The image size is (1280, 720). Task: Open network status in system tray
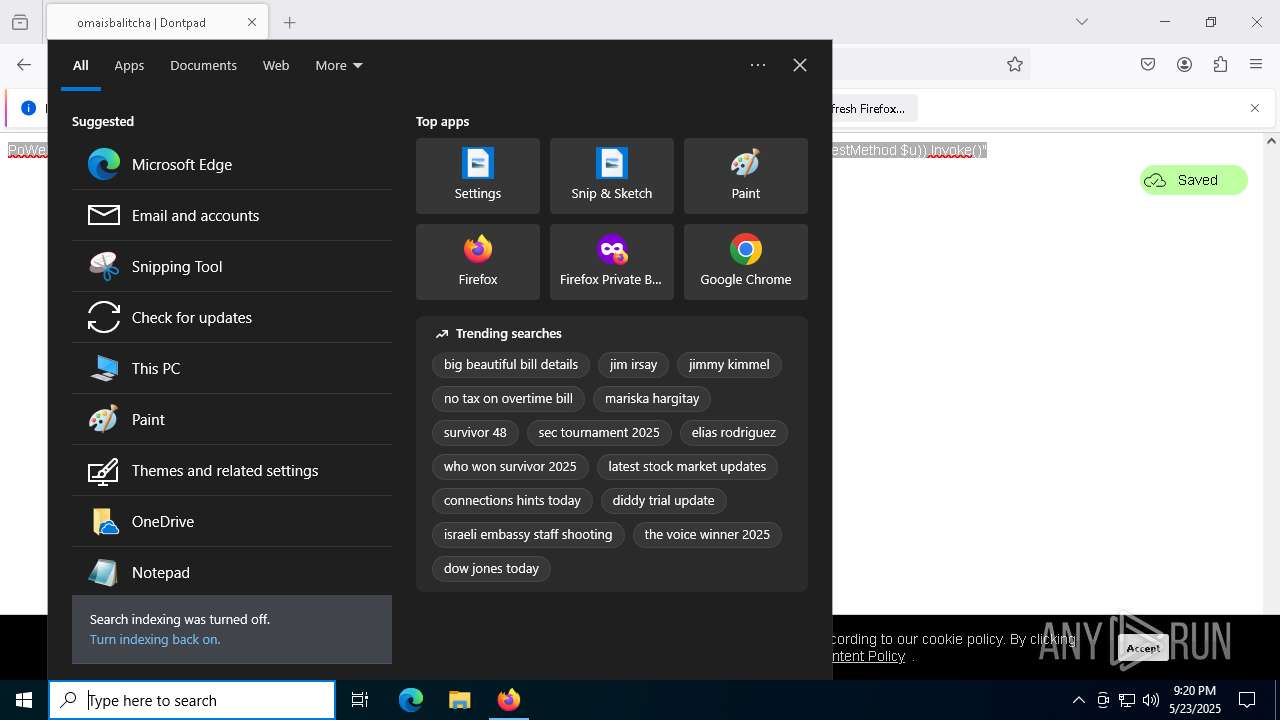pyautogui.click(x=1127, y=700)
